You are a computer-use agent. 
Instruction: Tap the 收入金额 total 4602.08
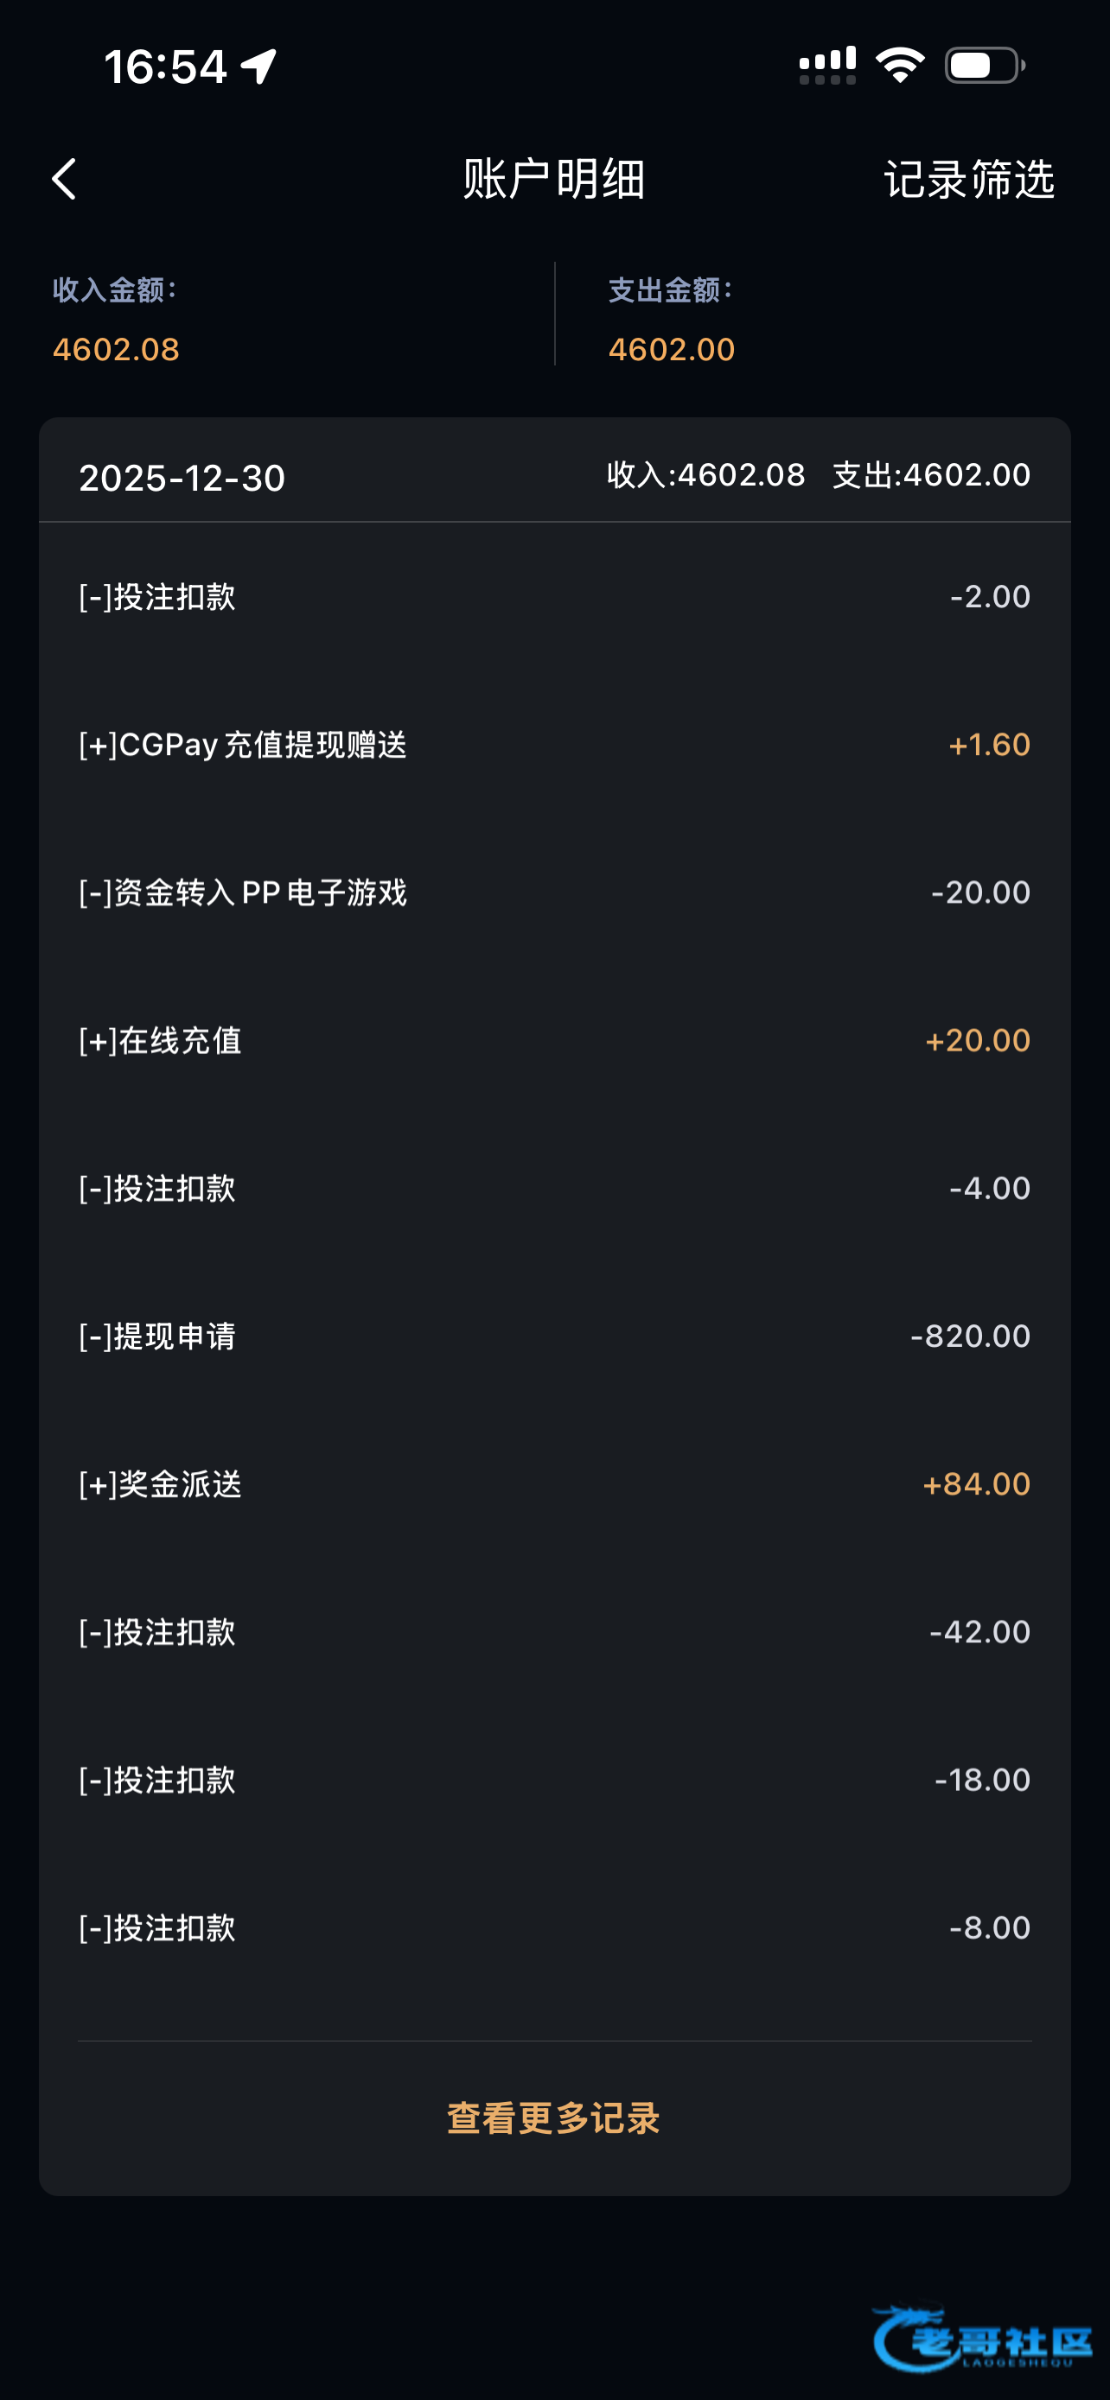[116, 349]
